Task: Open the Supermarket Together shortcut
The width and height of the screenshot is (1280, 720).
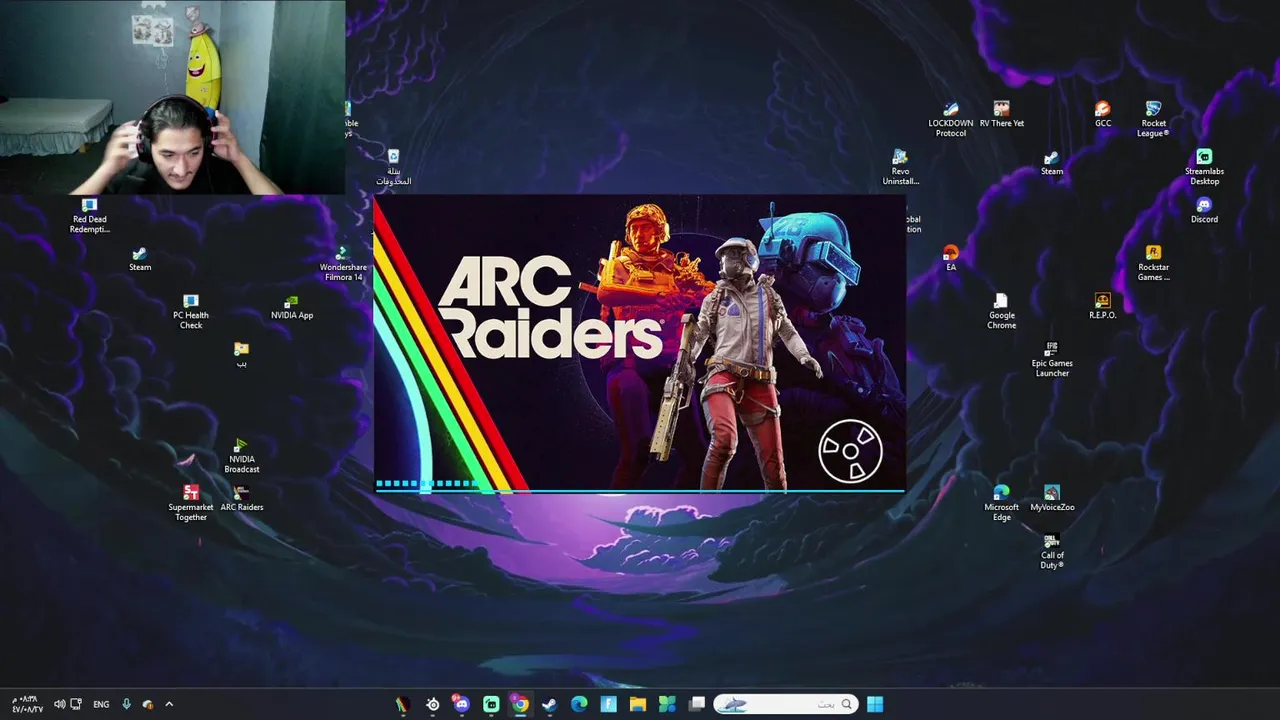Action: point(191,503)
